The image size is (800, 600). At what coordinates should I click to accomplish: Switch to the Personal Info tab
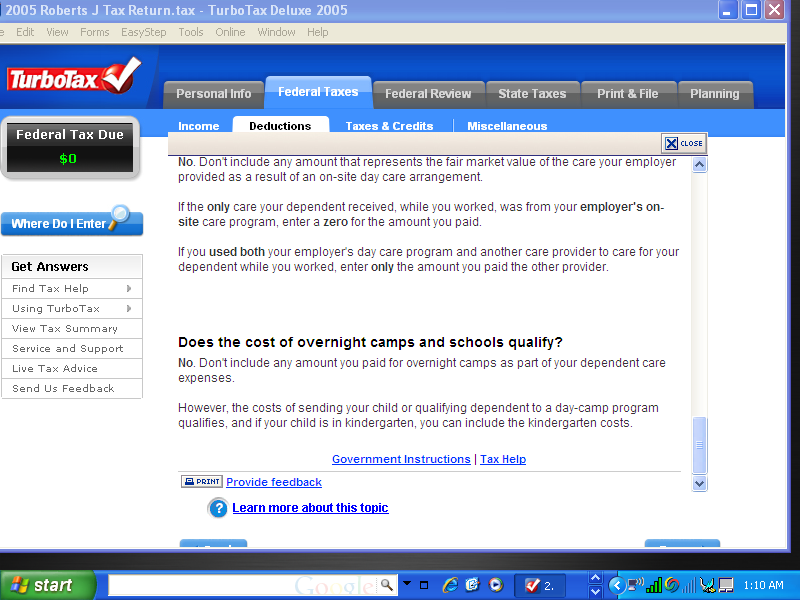coord(214,94)
